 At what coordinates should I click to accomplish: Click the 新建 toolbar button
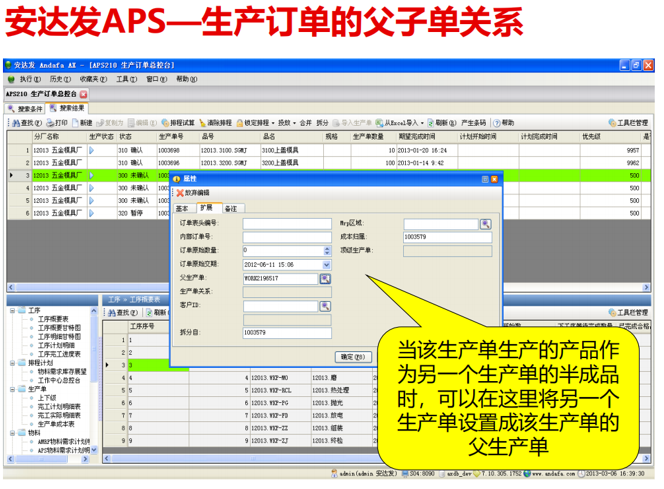coord(82,123)
